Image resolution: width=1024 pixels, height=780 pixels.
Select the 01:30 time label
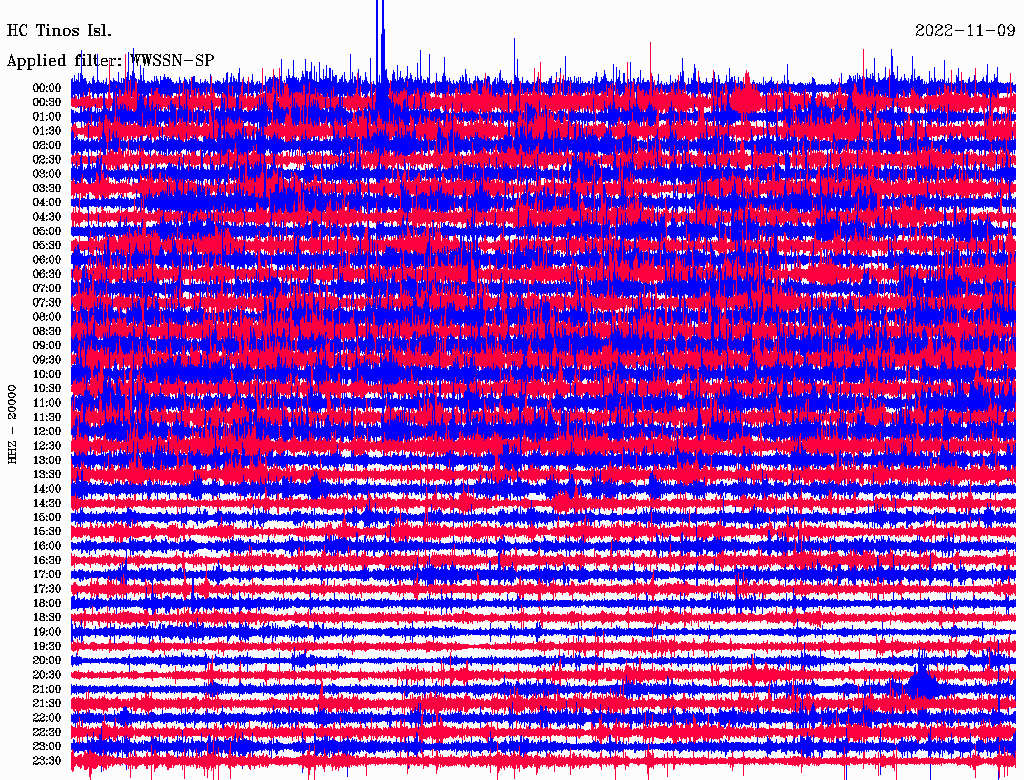[47, 131]
